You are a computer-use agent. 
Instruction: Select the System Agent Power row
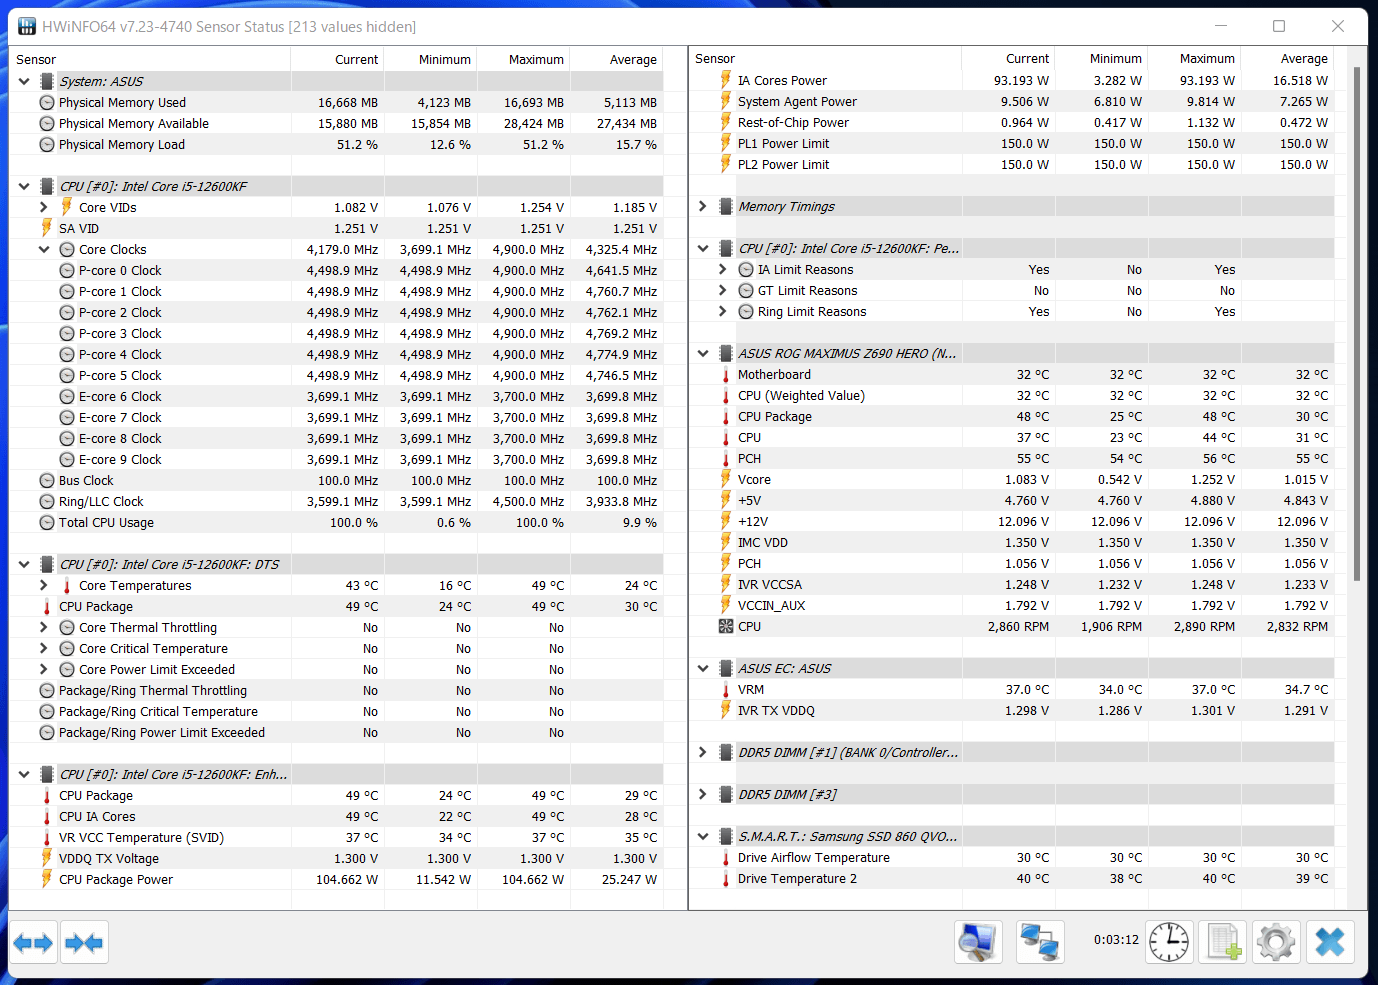pyautogui.click(x=1012, y=101)
